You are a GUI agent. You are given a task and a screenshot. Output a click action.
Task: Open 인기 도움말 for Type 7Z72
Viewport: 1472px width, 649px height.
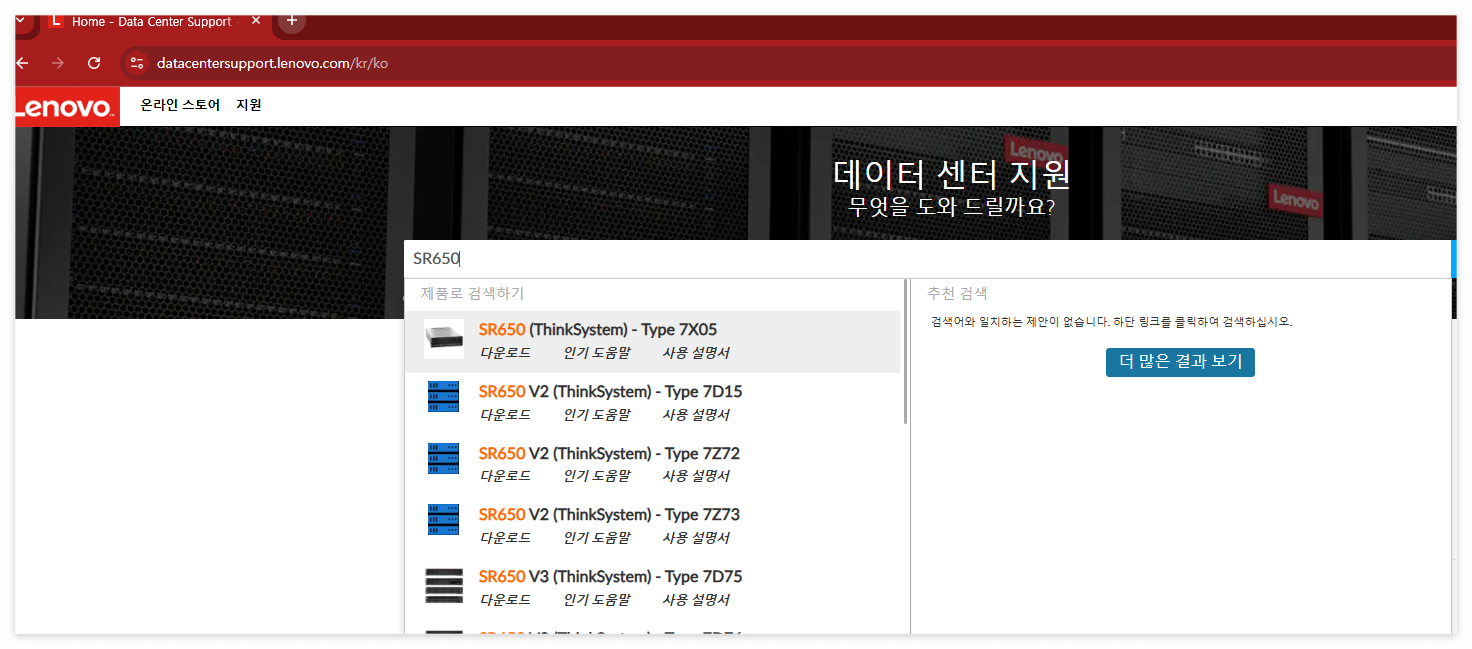[x=596, y=476]
